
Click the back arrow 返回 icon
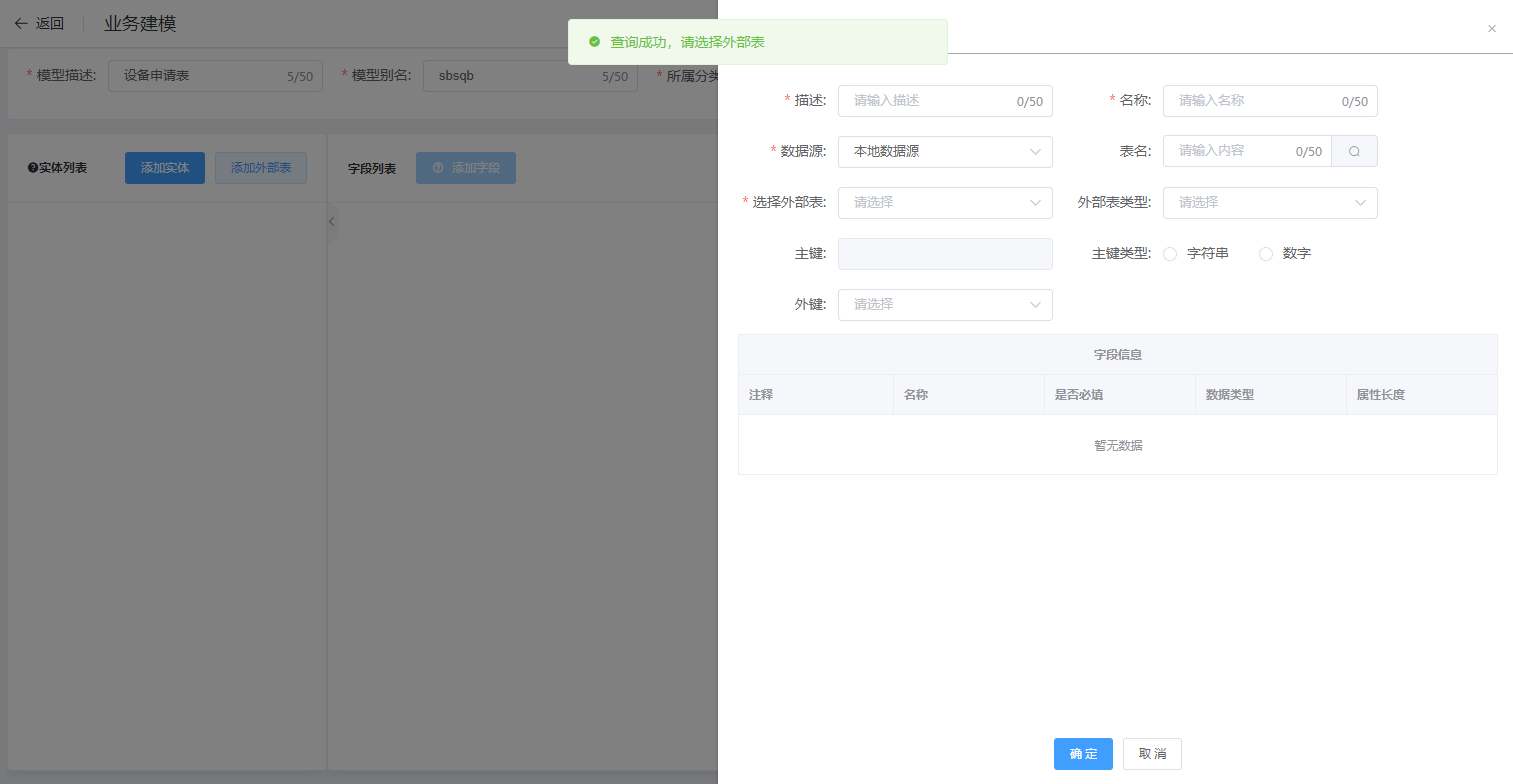pos(21,24)
